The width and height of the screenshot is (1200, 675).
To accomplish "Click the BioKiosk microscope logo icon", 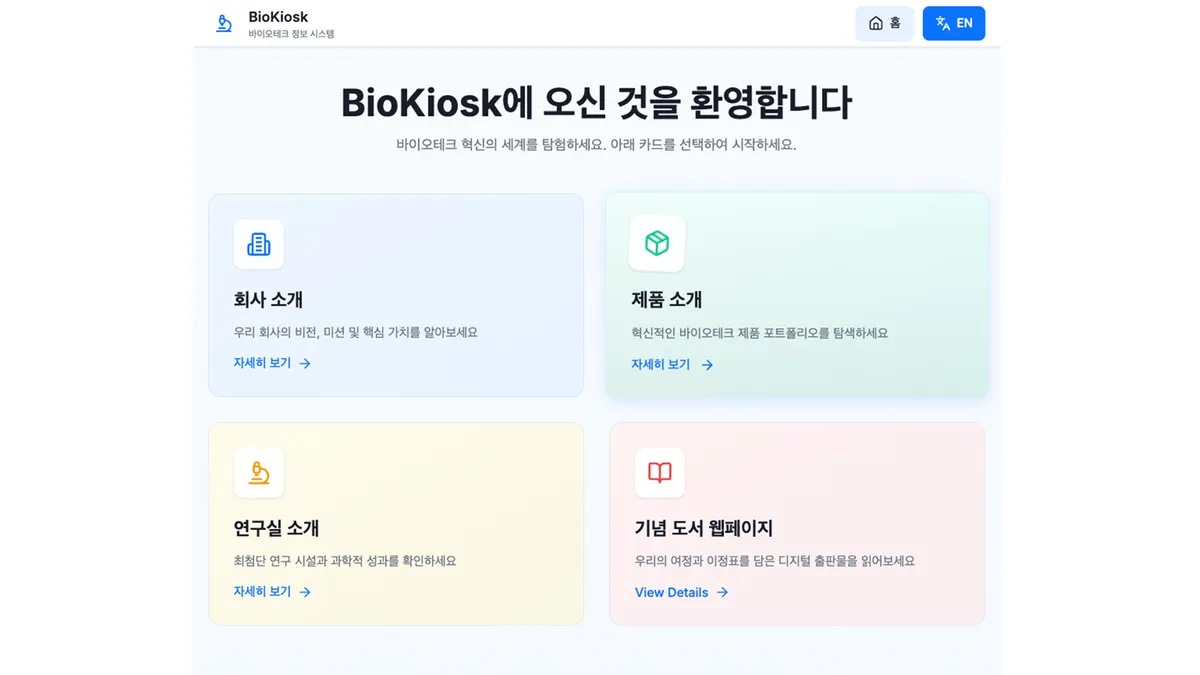I will pyautogui.click(x=224, y=22).
